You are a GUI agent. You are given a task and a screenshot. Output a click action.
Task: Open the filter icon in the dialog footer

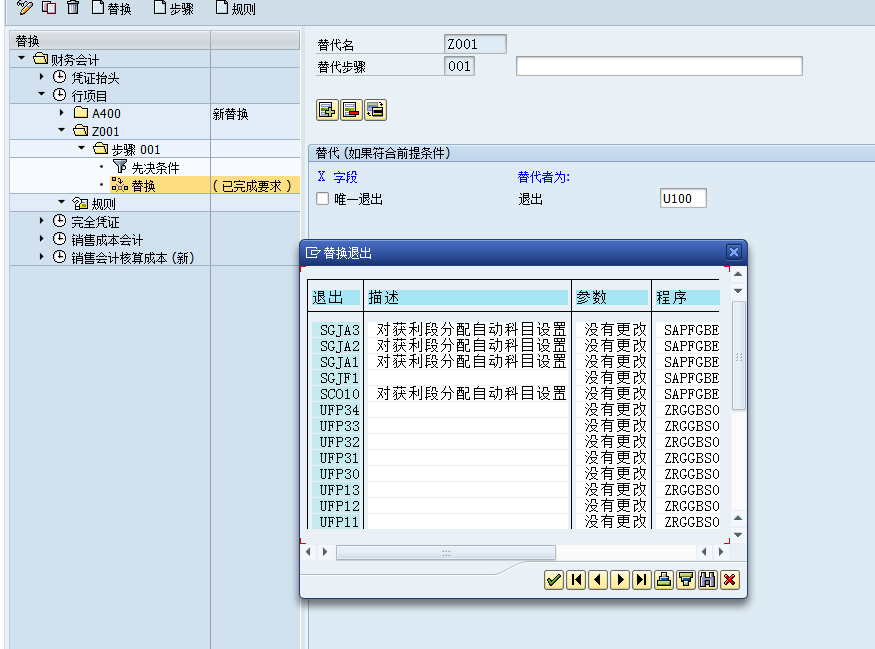pos(685,580)
